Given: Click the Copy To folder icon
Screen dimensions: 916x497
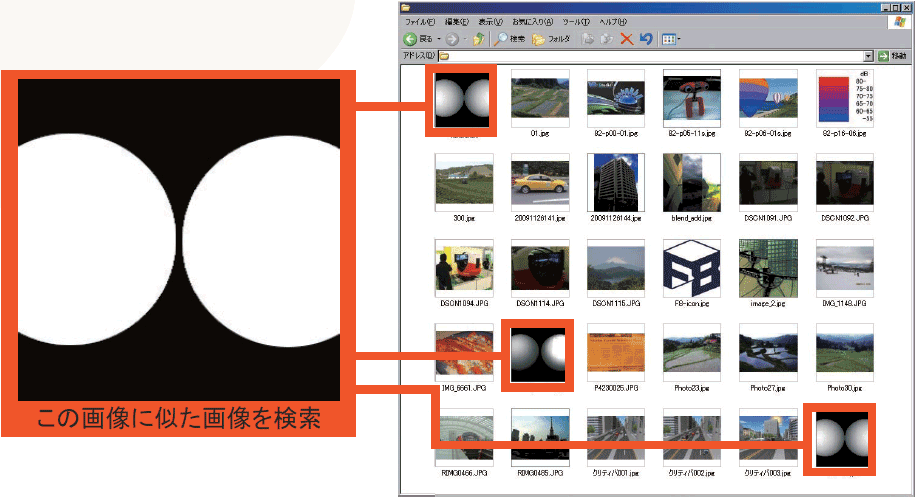Looking at the screenshot, I should click(607, 39).
